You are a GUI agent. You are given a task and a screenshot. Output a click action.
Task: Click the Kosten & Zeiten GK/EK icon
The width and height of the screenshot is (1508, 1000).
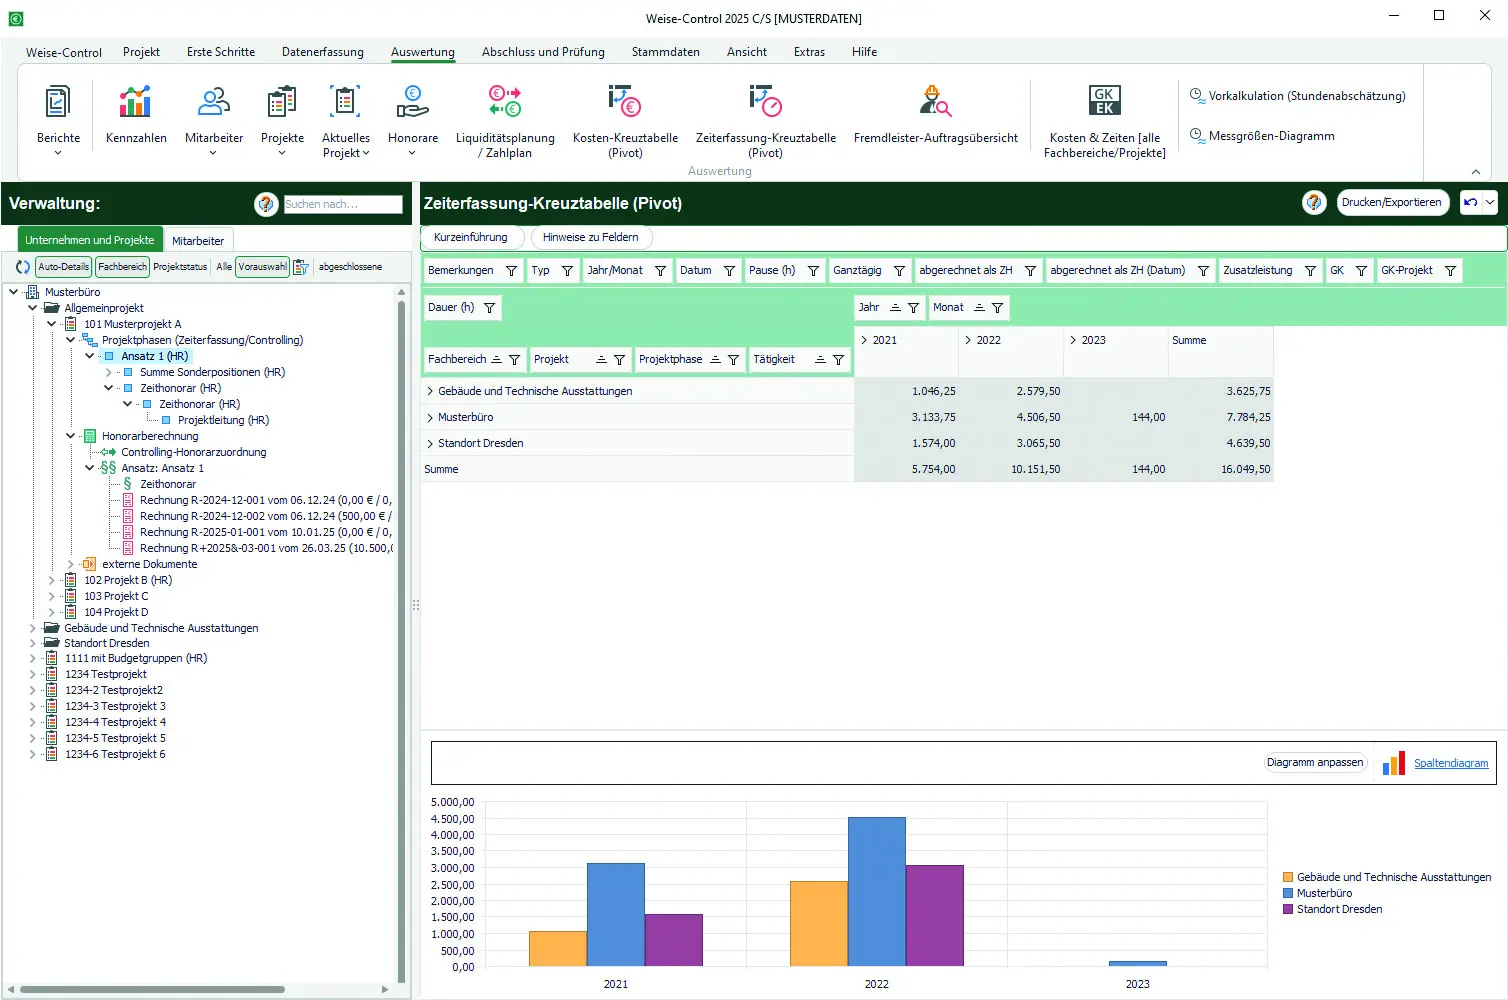point(1104,101)
